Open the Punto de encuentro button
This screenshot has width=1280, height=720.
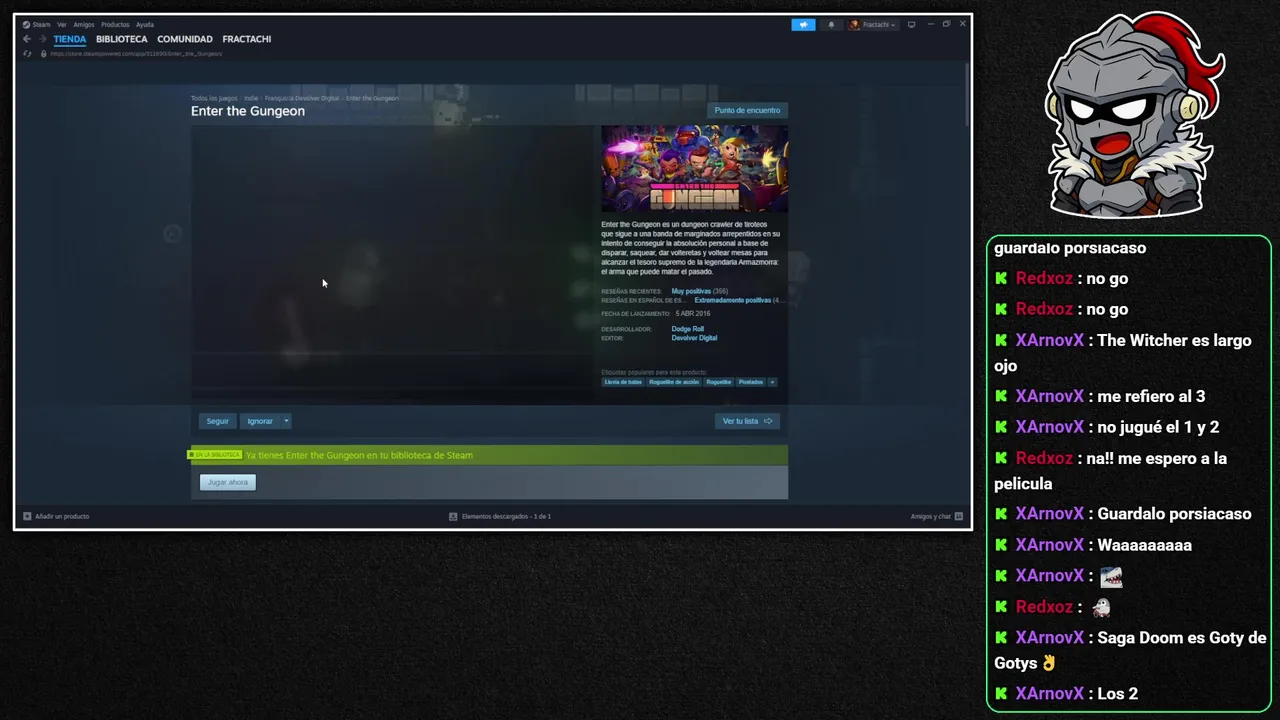[x=747, y=110]
